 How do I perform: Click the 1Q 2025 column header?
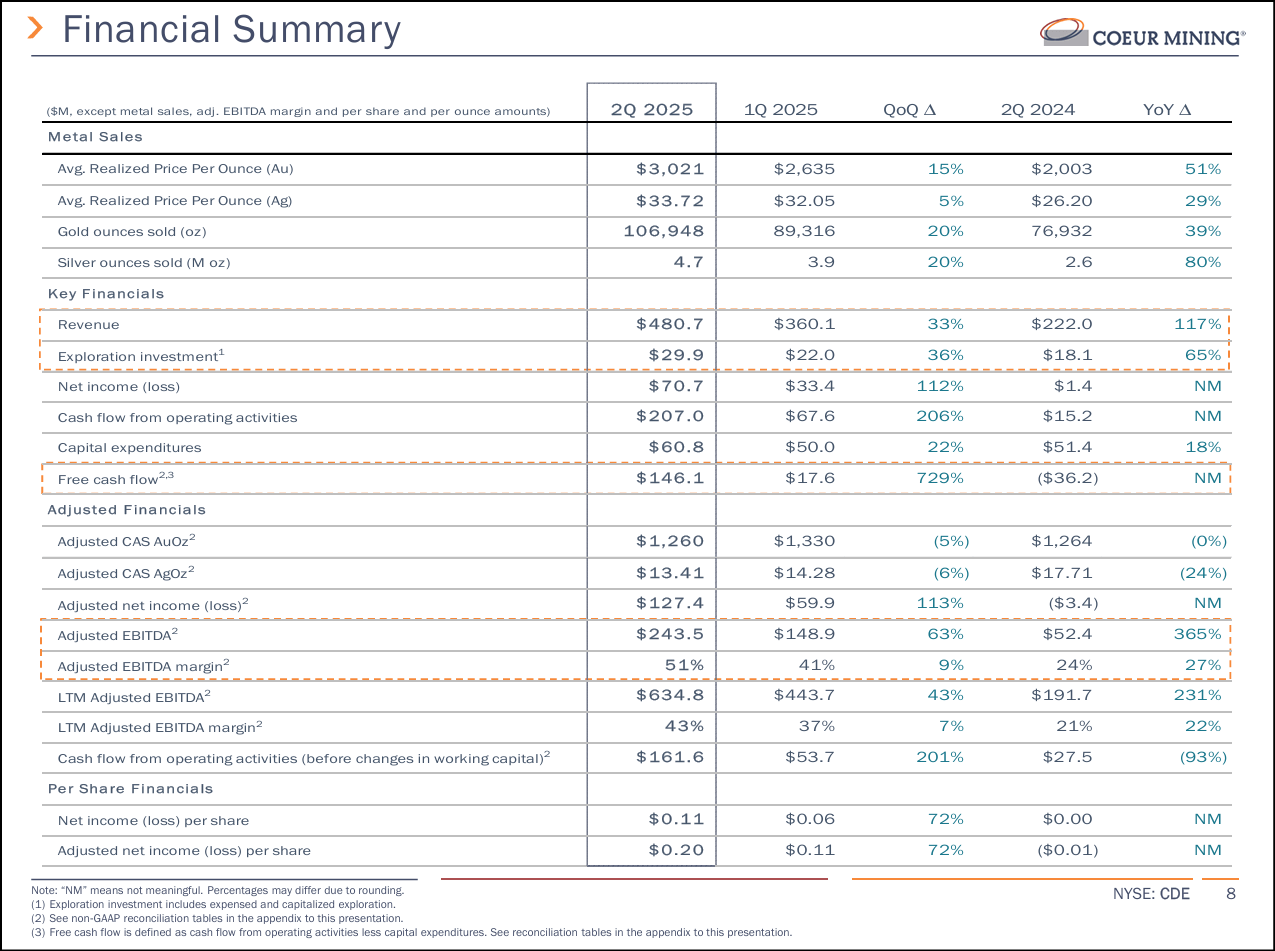781,110
